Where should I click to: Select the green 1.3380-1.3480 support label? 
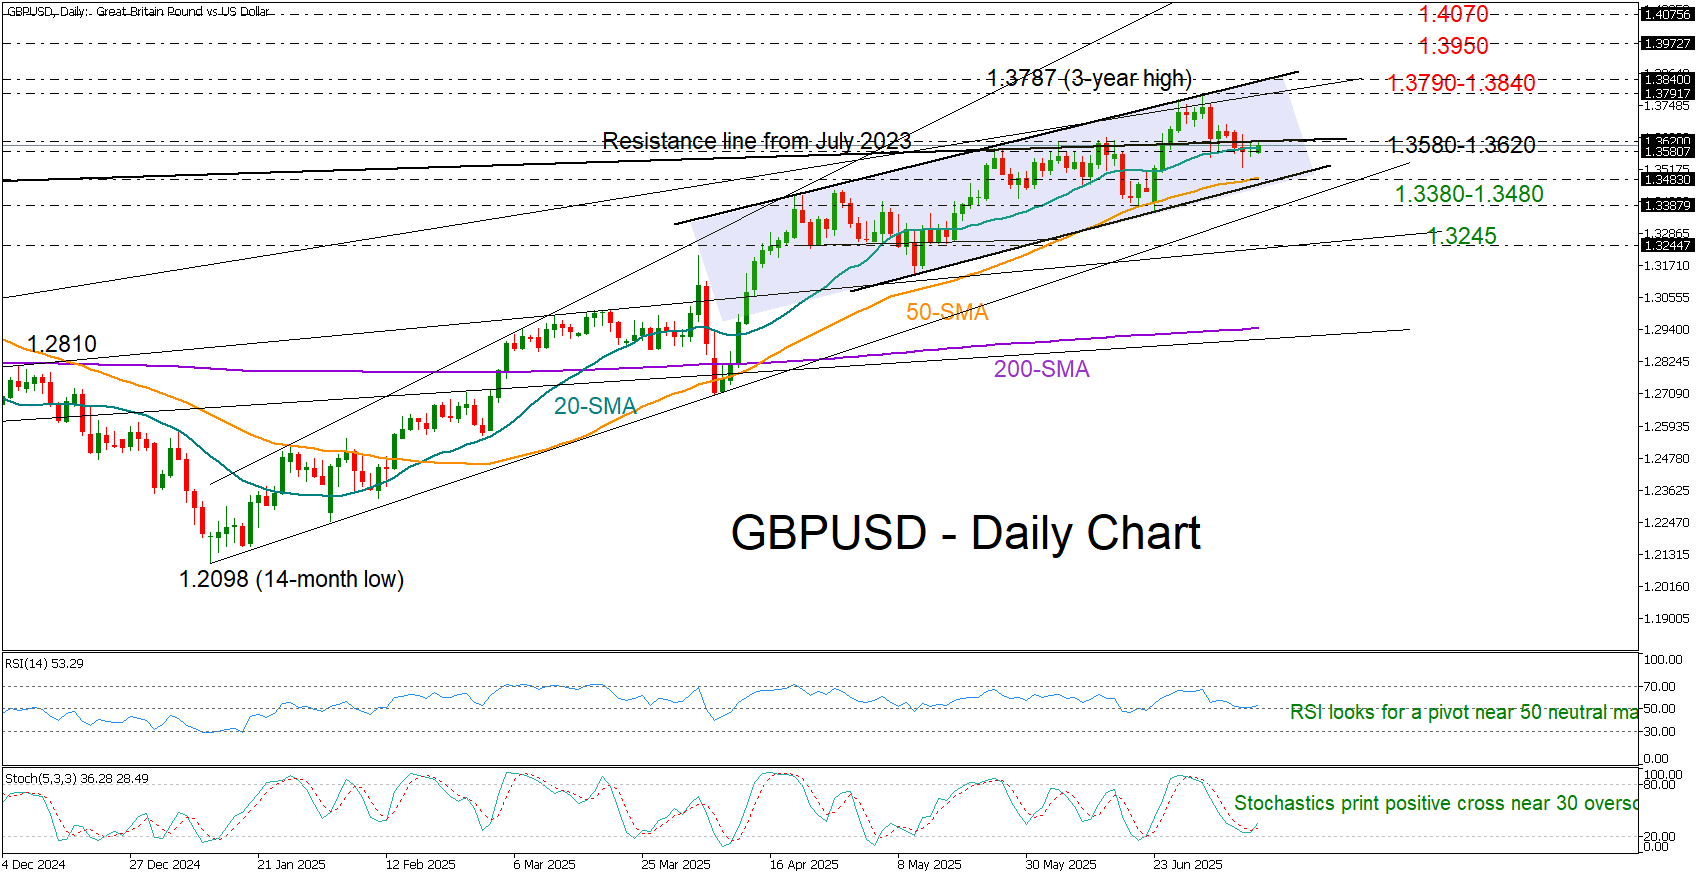1469,194
